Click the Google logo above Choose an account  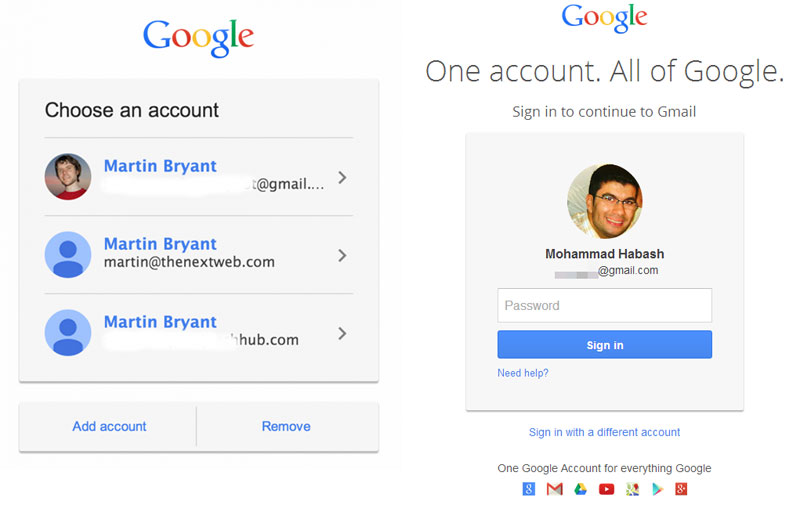198,38
